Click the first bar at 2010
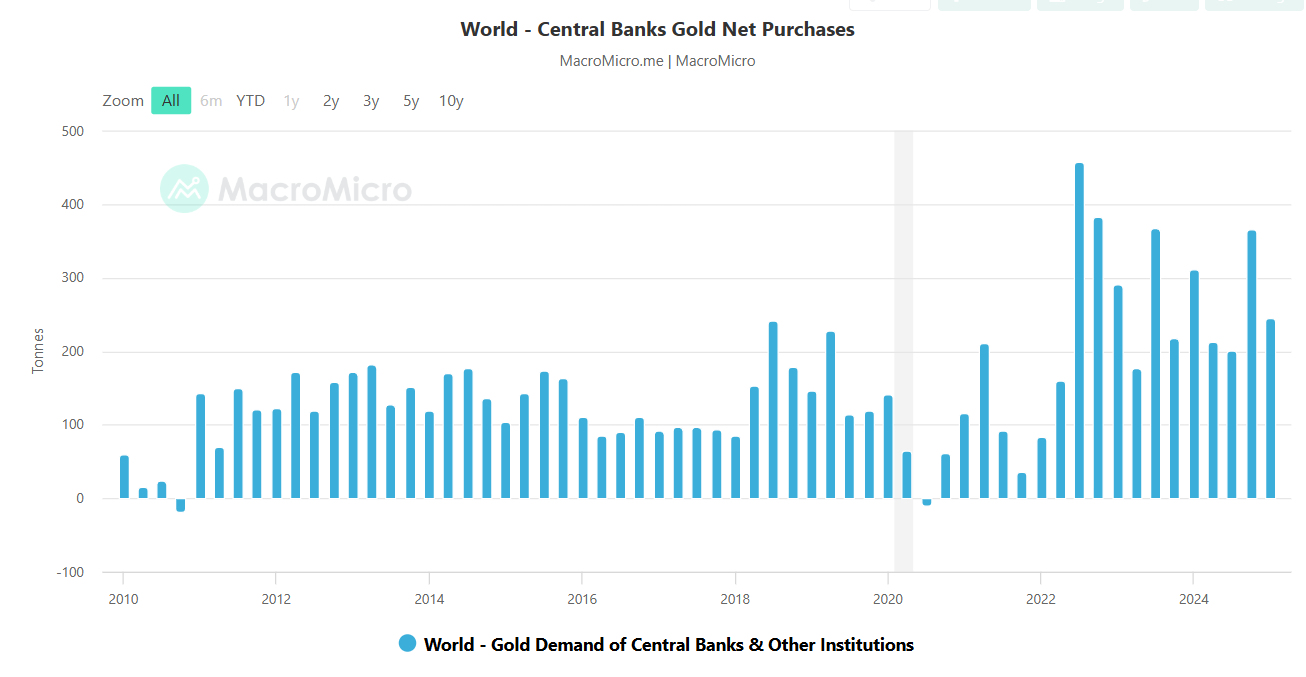This screenshot has width=1306, height=677. coord(124,477)
